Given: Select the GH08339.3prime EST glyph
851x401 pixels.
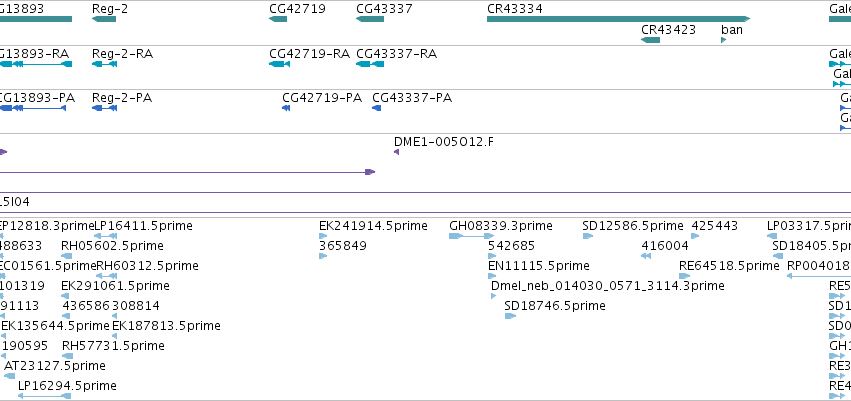Looking at the screenshot, I should 472,236.
